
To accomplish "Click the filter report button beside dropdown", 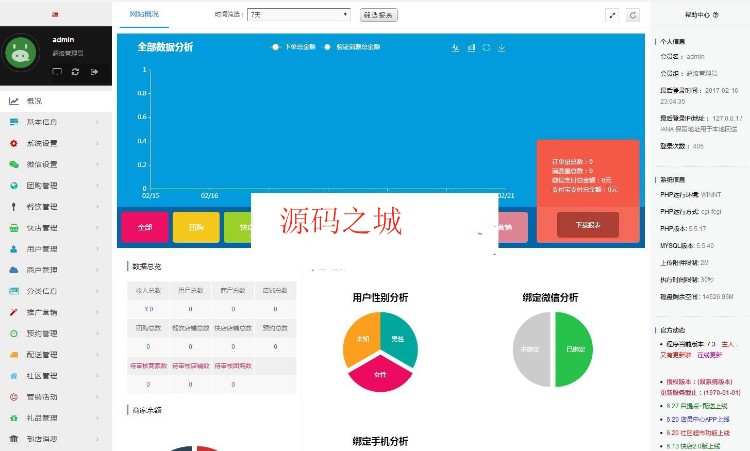I will 378,15.
